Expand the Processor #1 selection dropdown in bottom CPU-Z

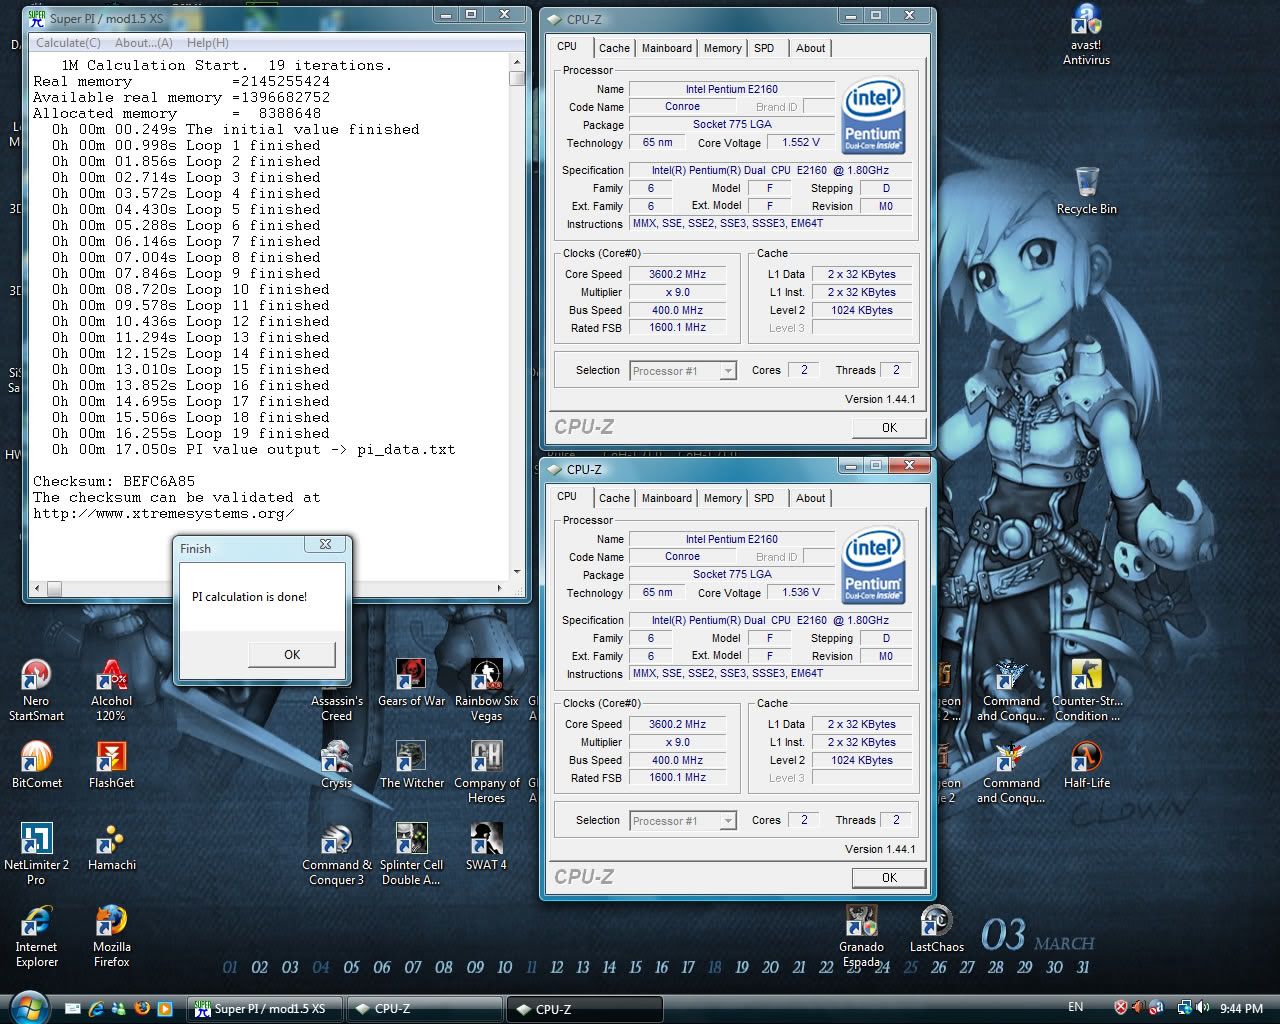click(727, 821)
